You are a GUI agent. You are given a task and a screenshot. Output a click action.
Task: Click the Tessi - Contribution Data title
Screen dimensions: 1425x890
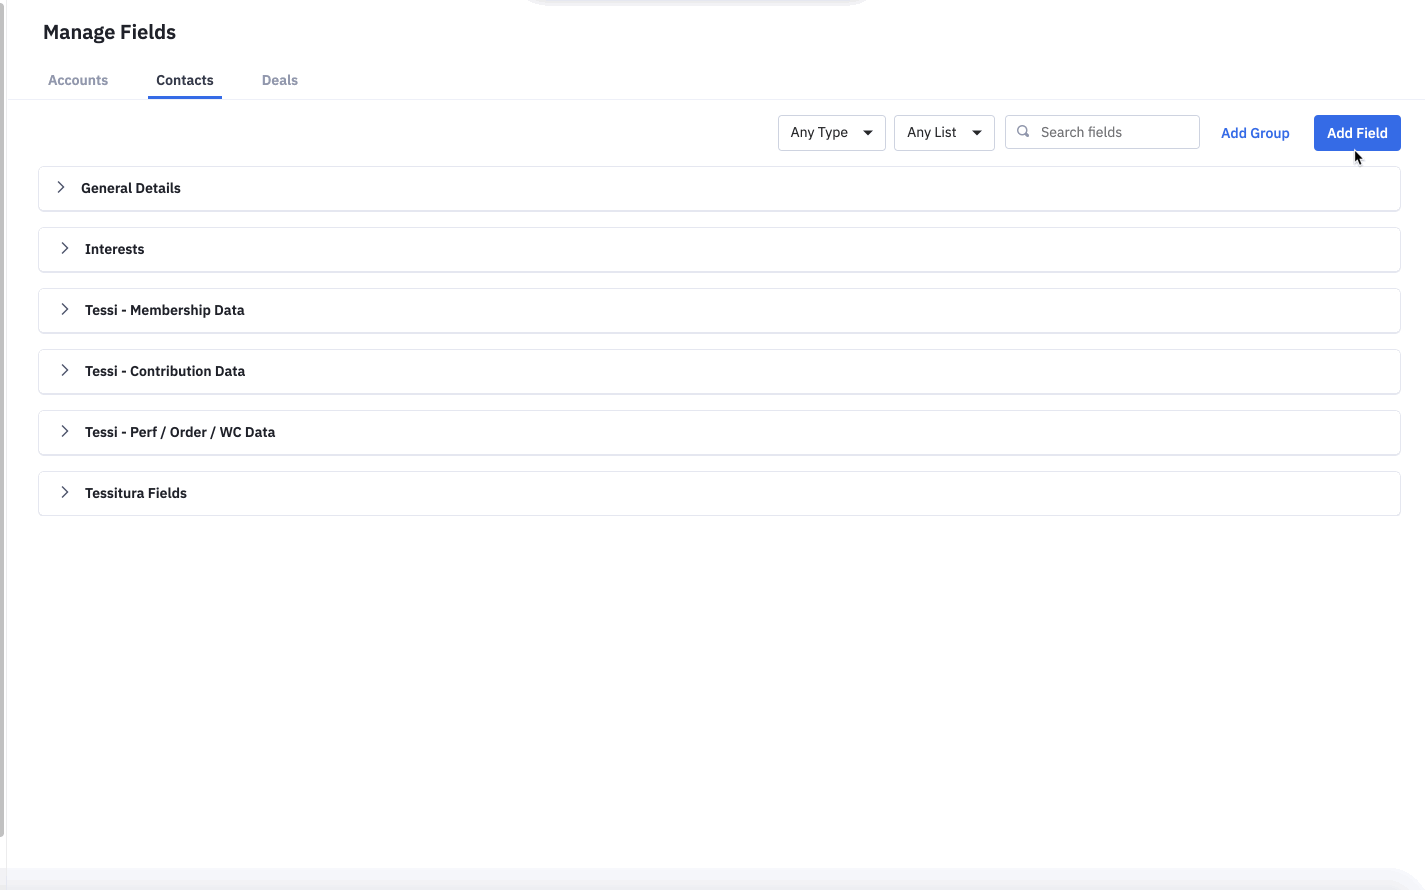(x=165, y=371)
